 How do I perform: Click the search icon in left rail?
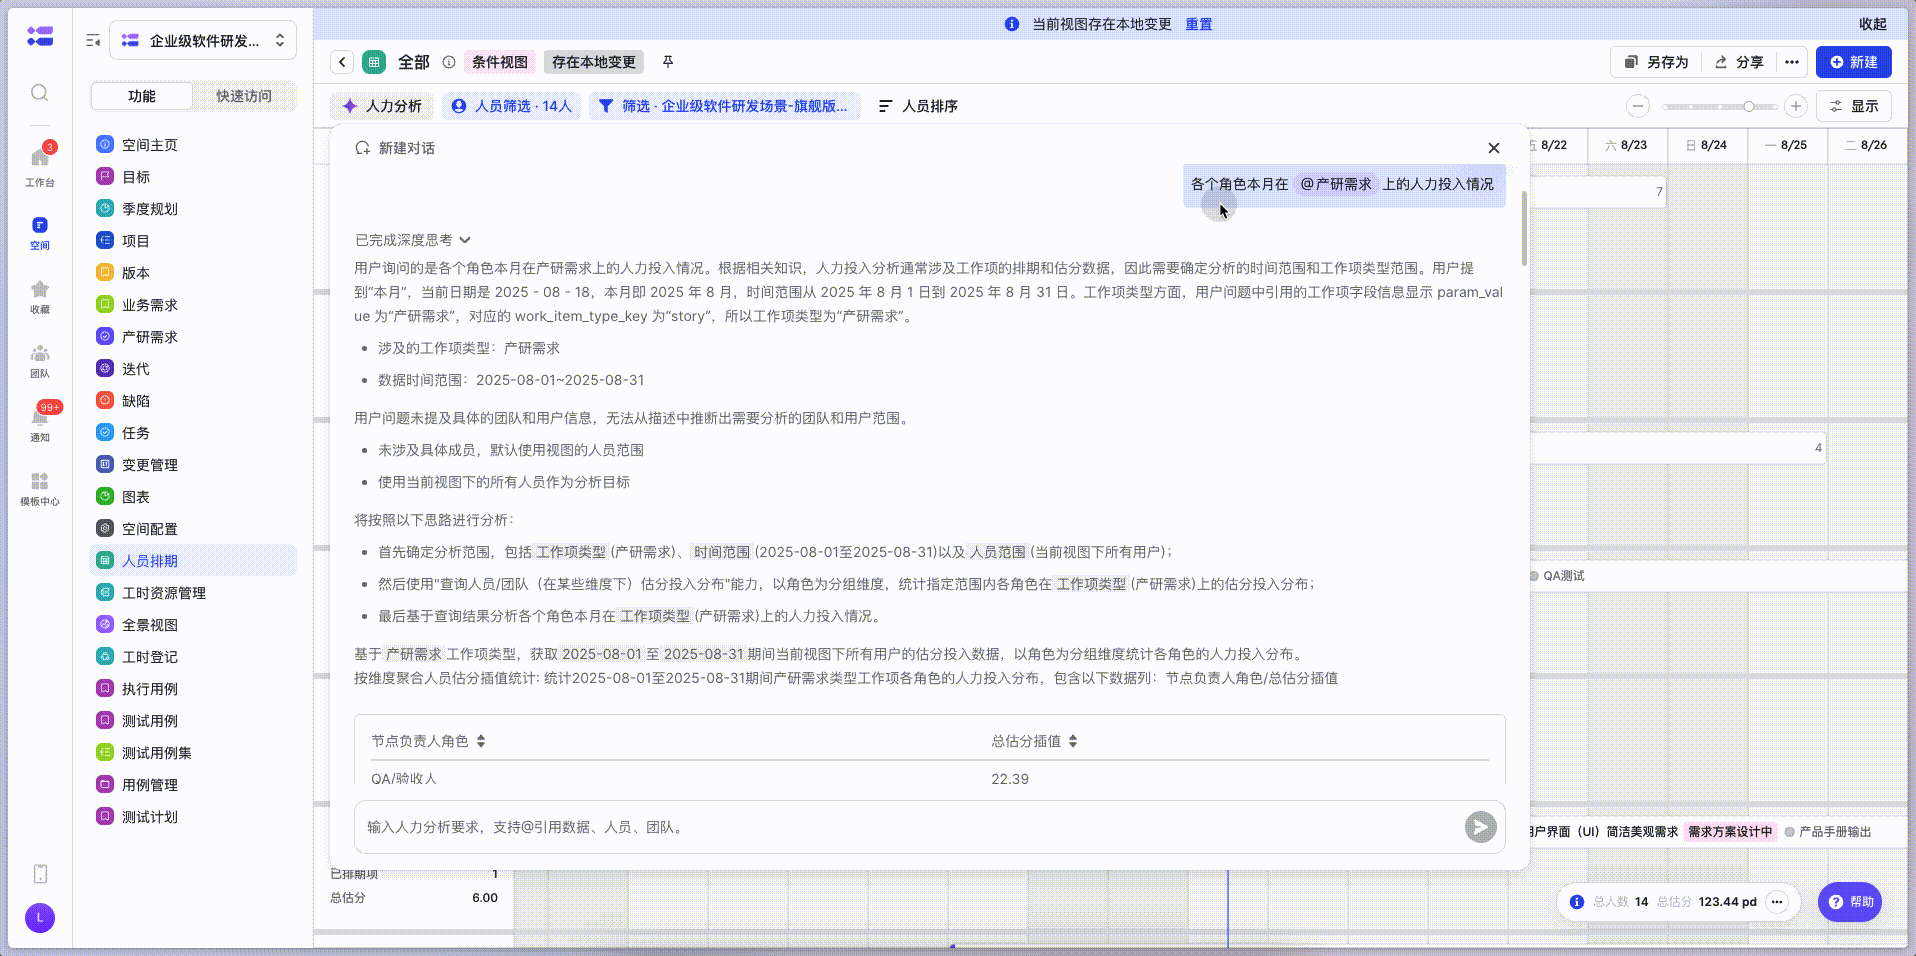[40, 93]
